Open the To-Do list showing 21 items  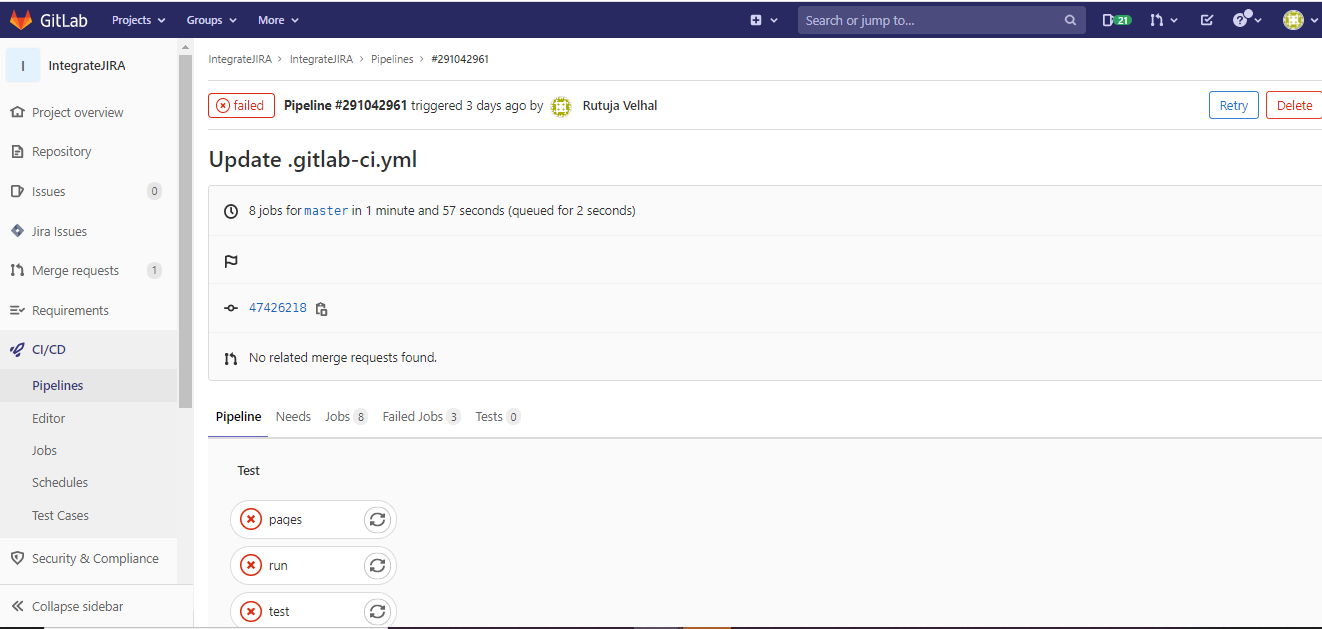coord(1115,19)
